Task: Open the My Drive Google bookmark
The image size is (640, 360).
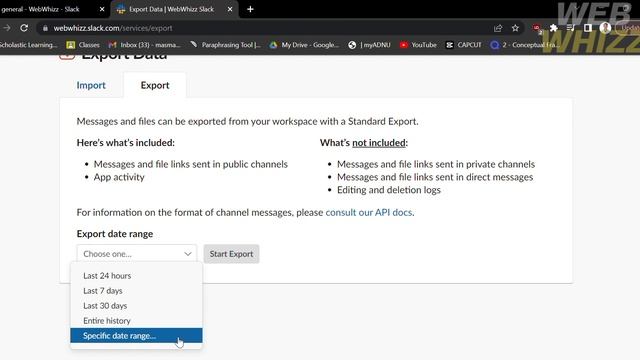Action: tap(304, 45)
